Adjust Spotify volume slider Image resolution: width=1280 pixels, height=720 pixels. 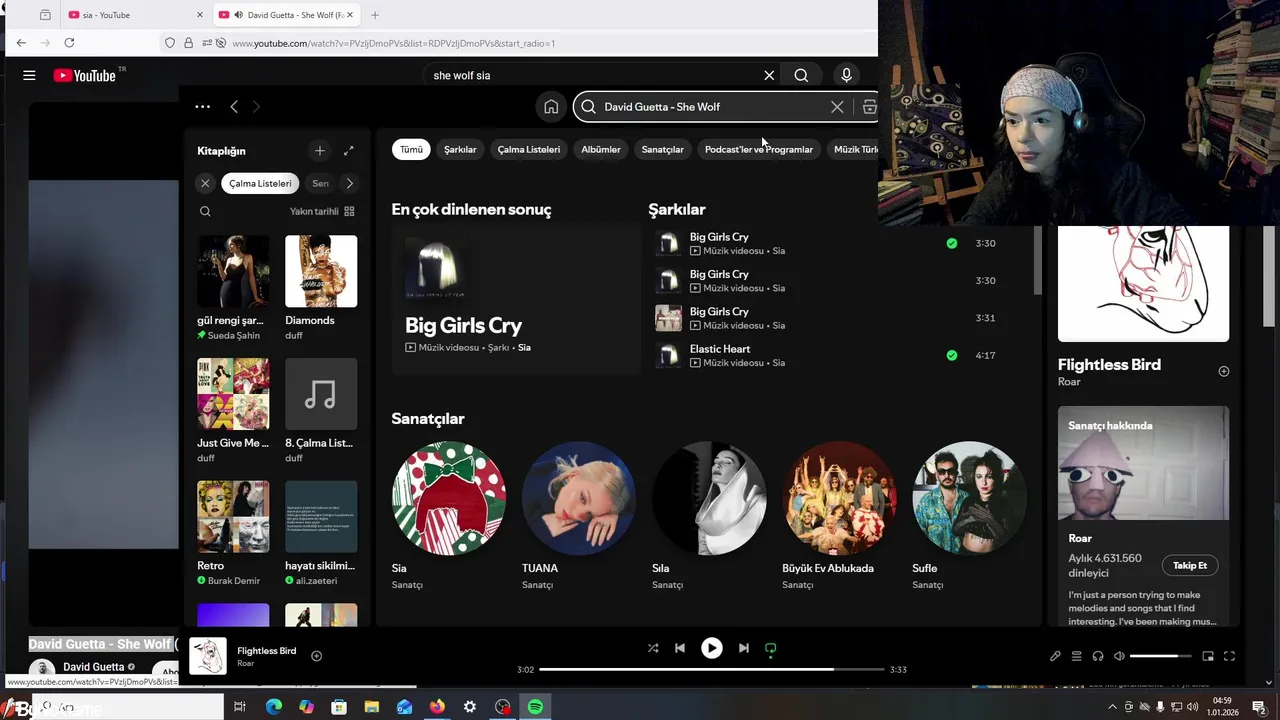[x=1160, y=656]
